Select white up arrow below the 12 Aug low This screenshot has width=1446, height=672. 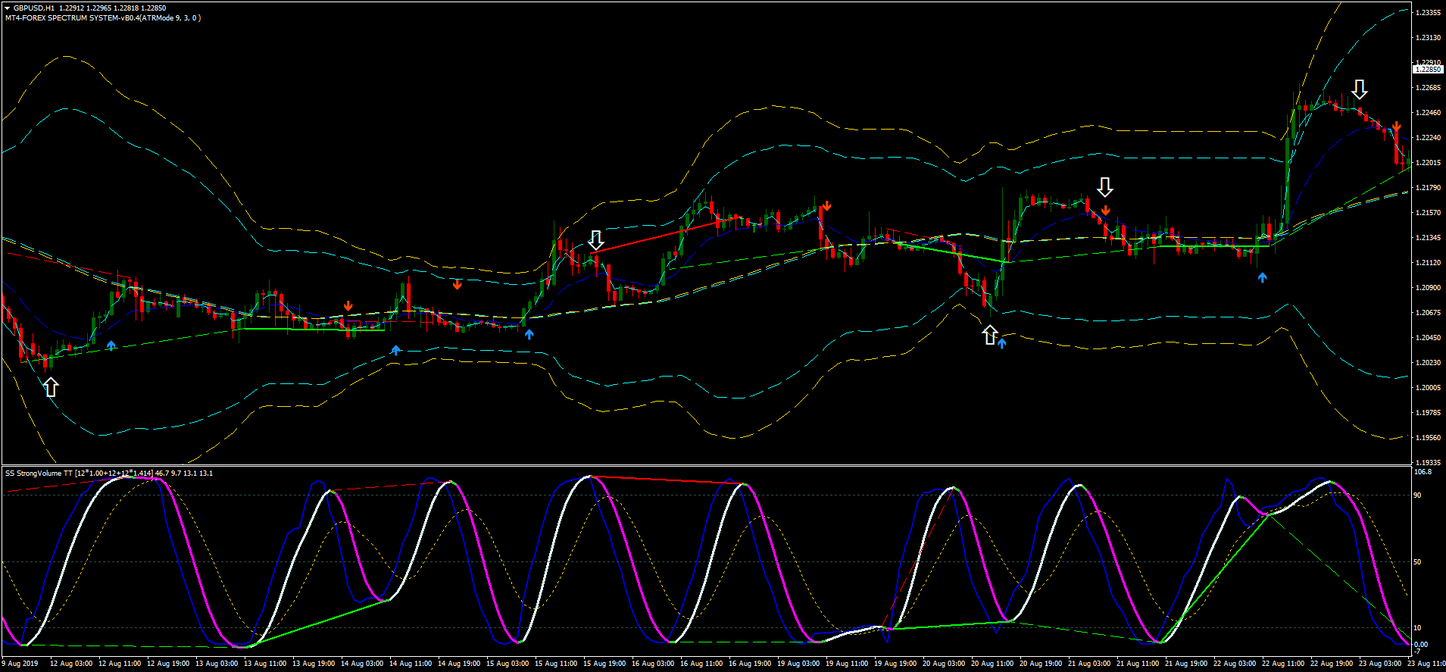51,387
